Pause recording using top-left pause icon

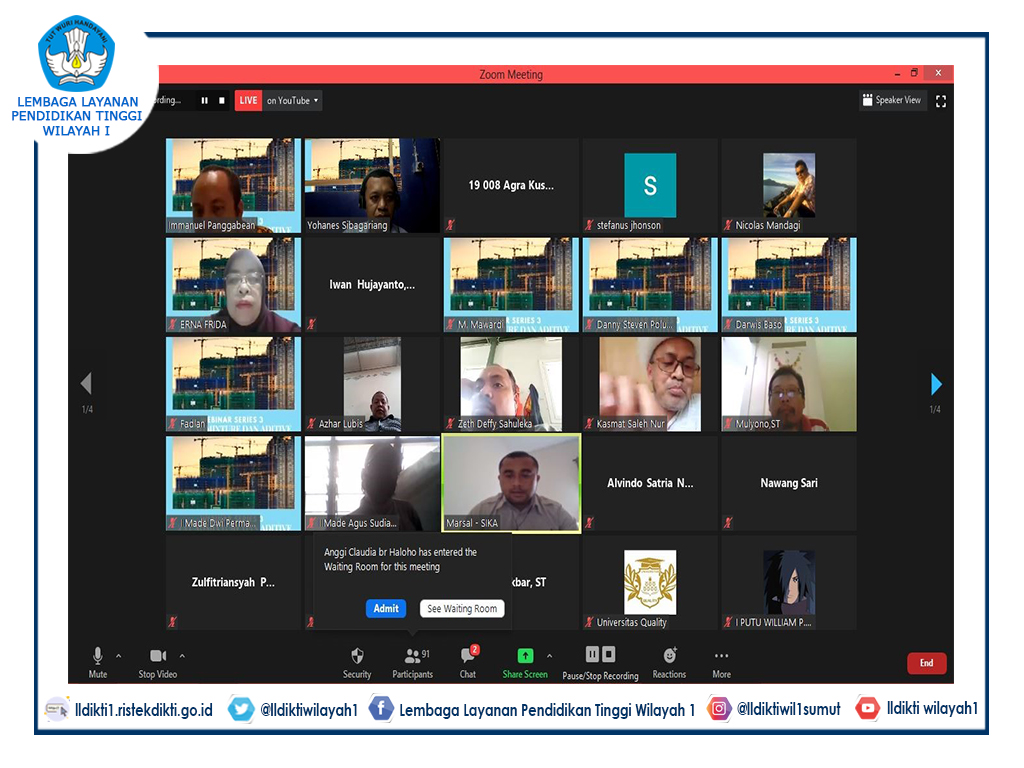point(204,101)
